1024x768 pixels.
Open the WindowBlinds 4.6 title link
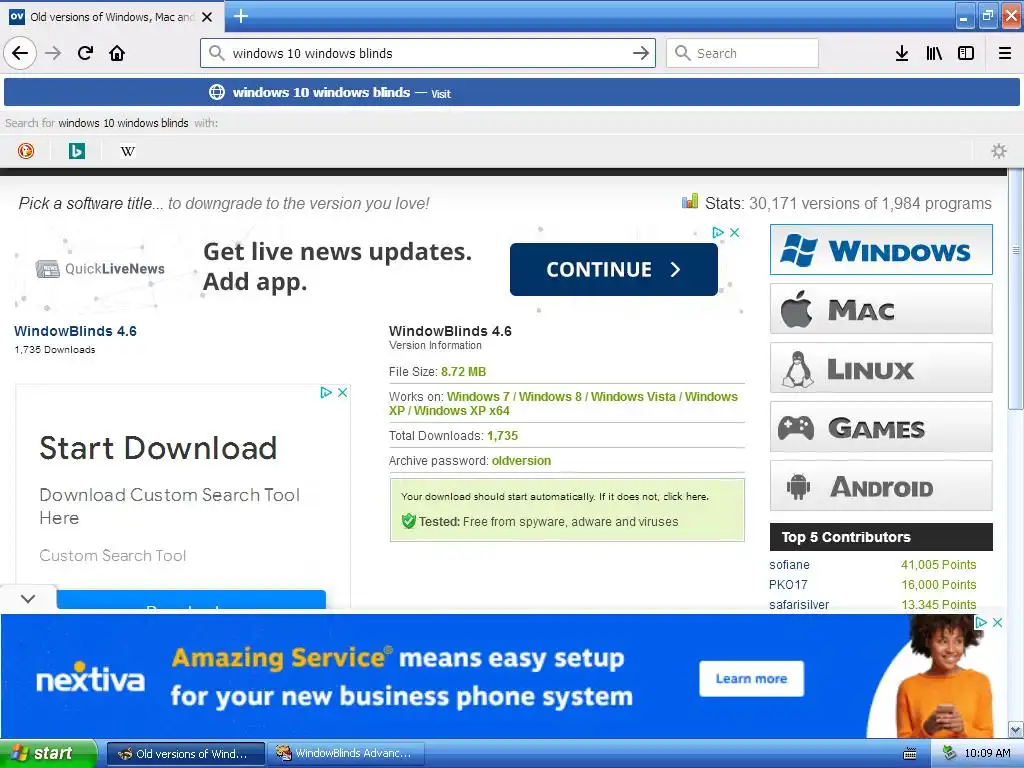(75, 331)
